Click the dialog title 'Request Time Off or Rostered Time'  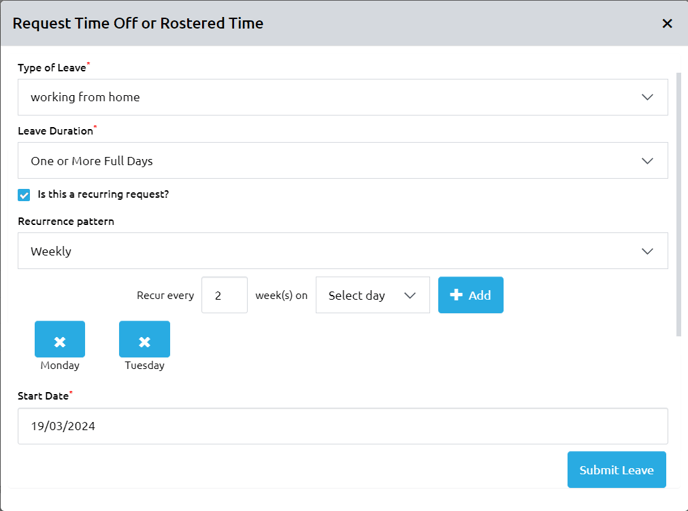(x=138, y=23)
